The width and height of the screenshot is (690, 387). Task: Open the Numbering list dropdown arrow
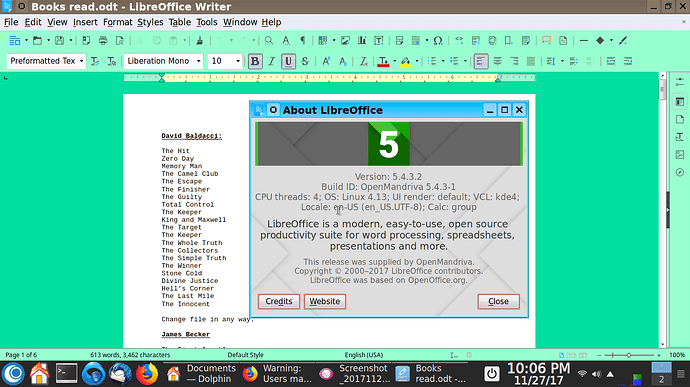click(x=466, y=61)
